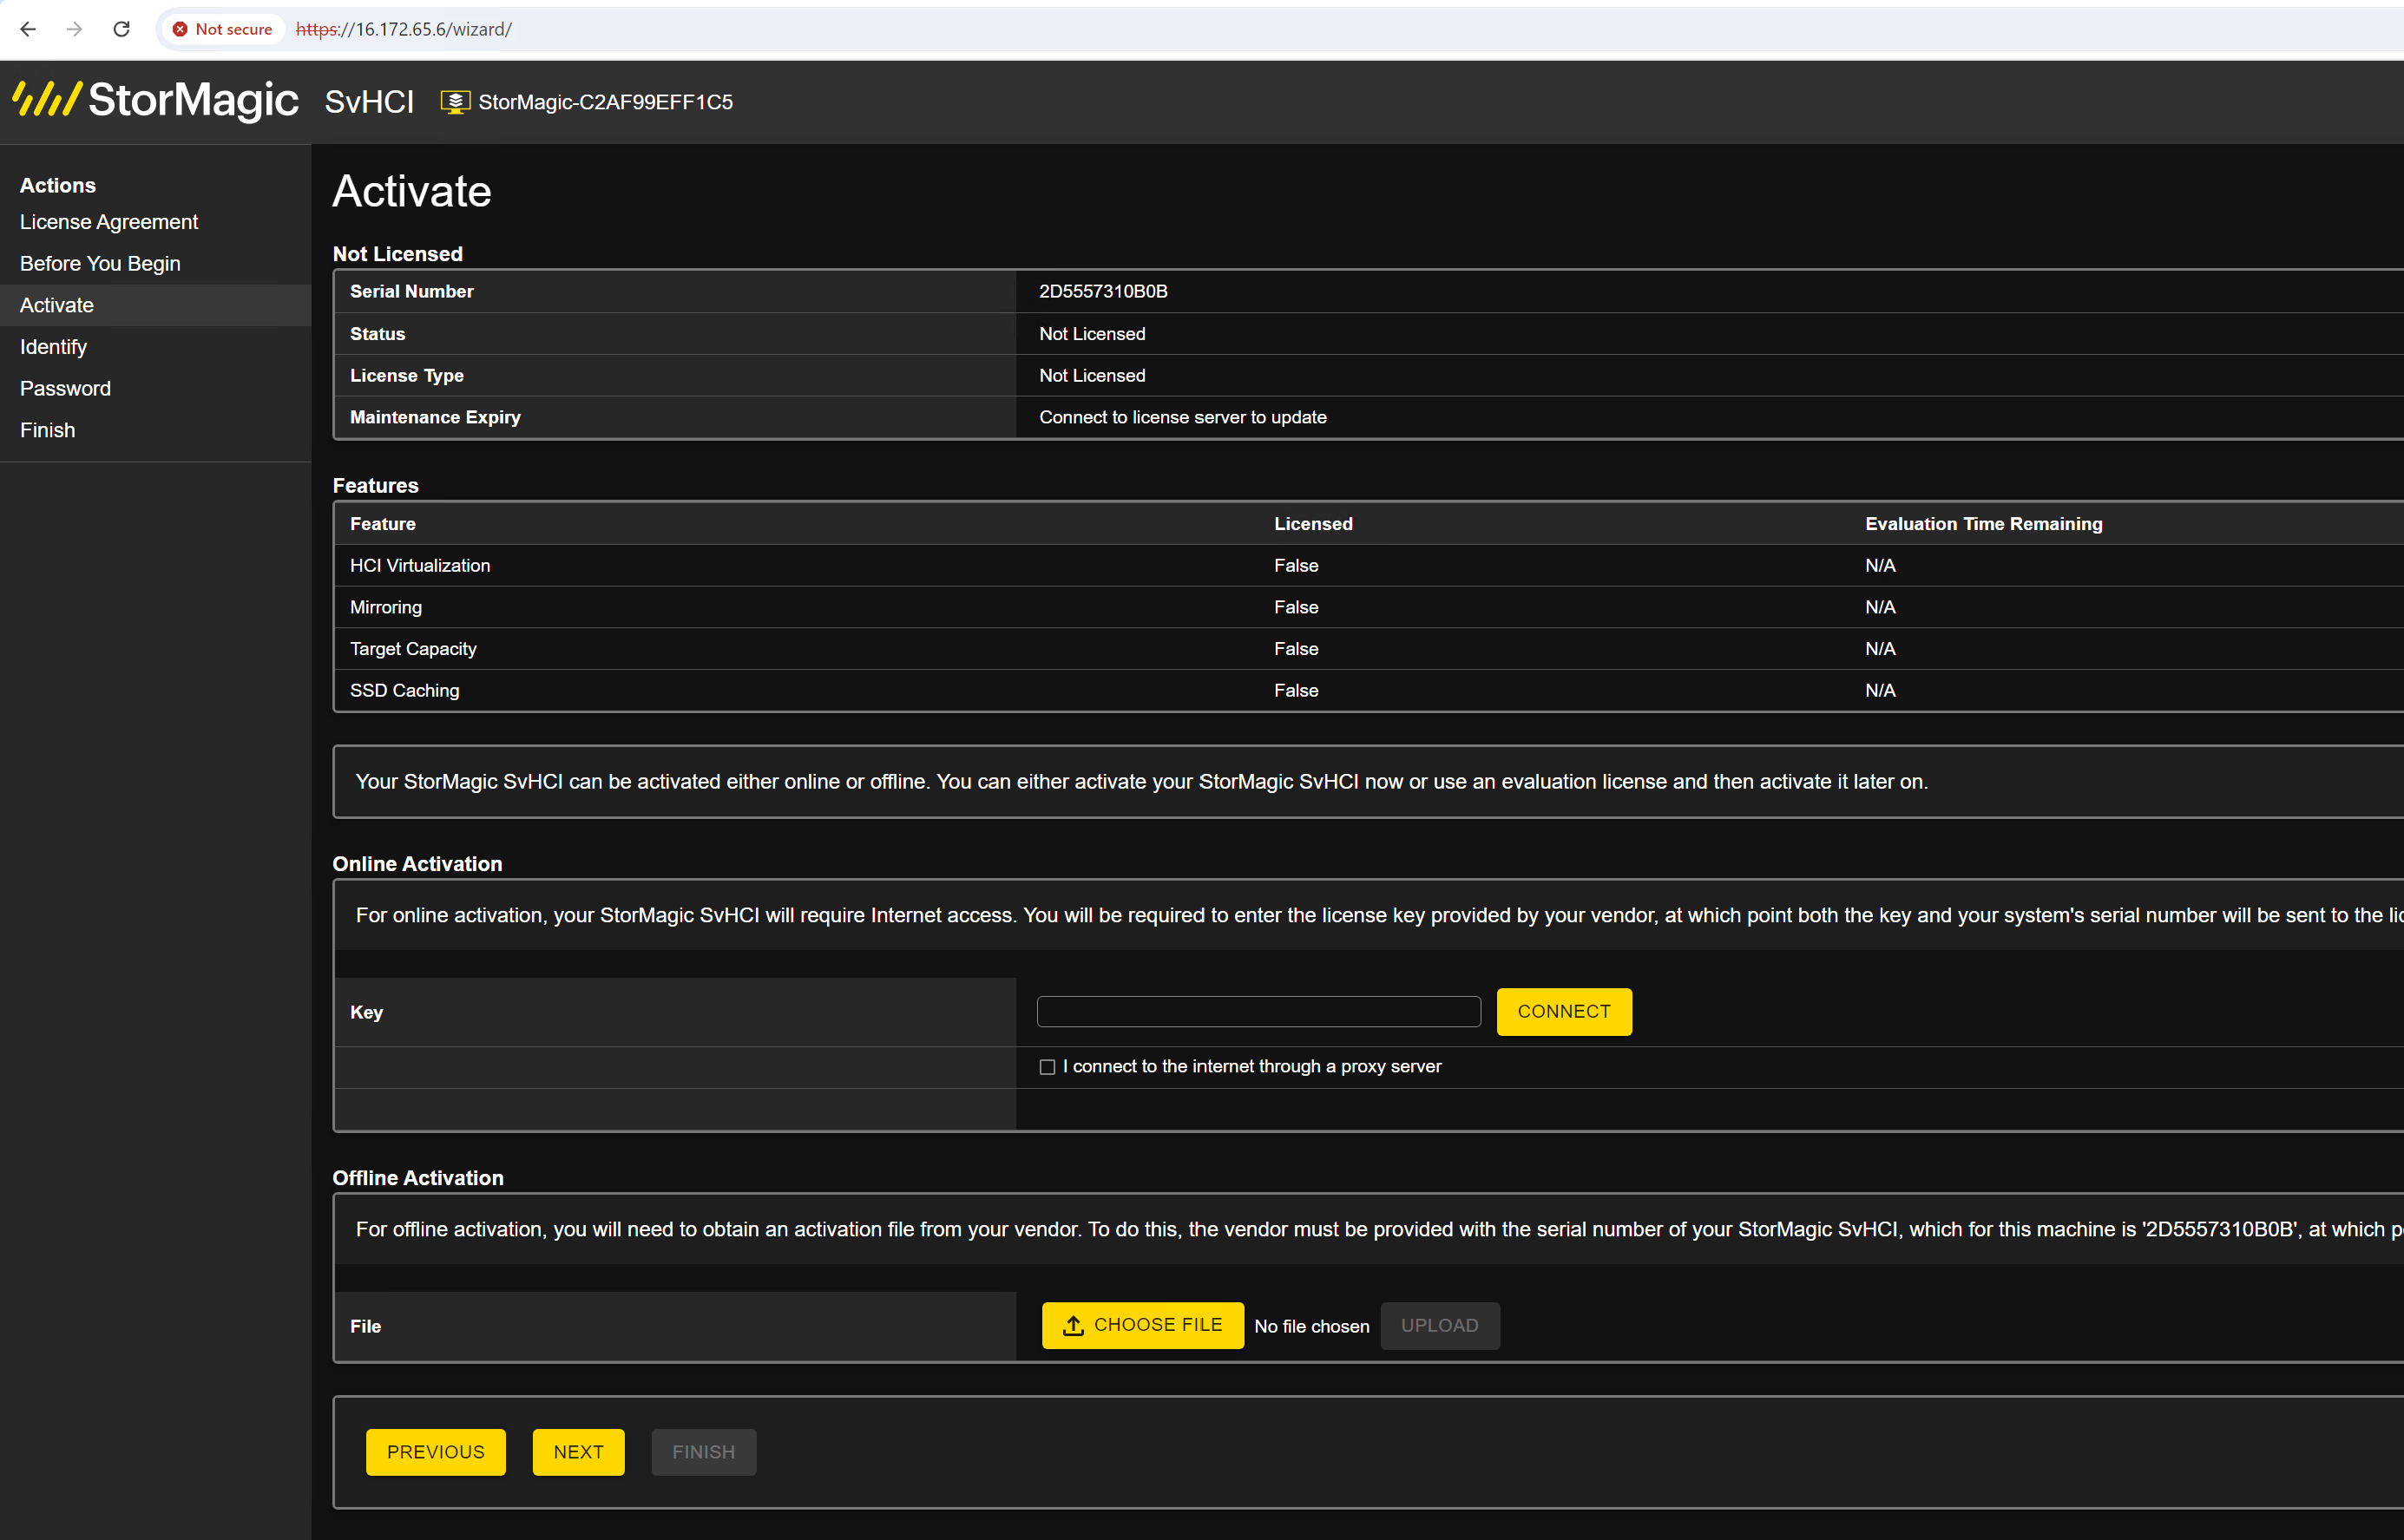Click the SSD Caching feature row
Viewport: 2404px width, 1540px height.
(1368, 690)
